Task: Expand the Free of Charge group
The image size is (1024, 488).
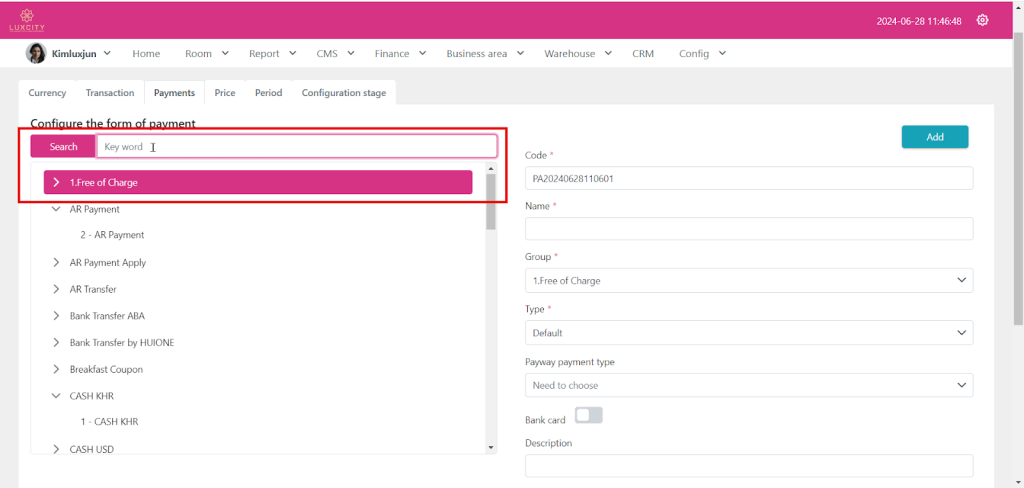Action: pos(56,183)
